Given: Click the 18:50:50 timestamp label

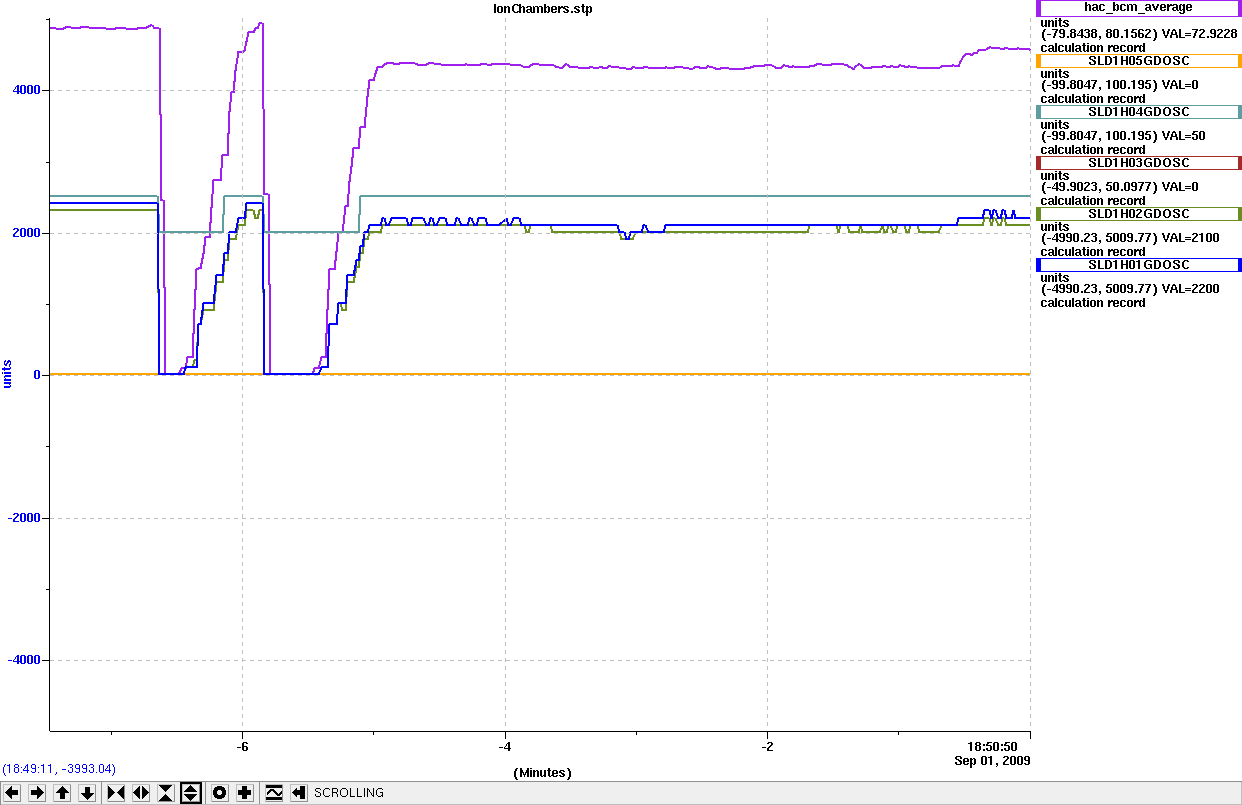Looking at the screenshot, I should [x=991, y=746].
